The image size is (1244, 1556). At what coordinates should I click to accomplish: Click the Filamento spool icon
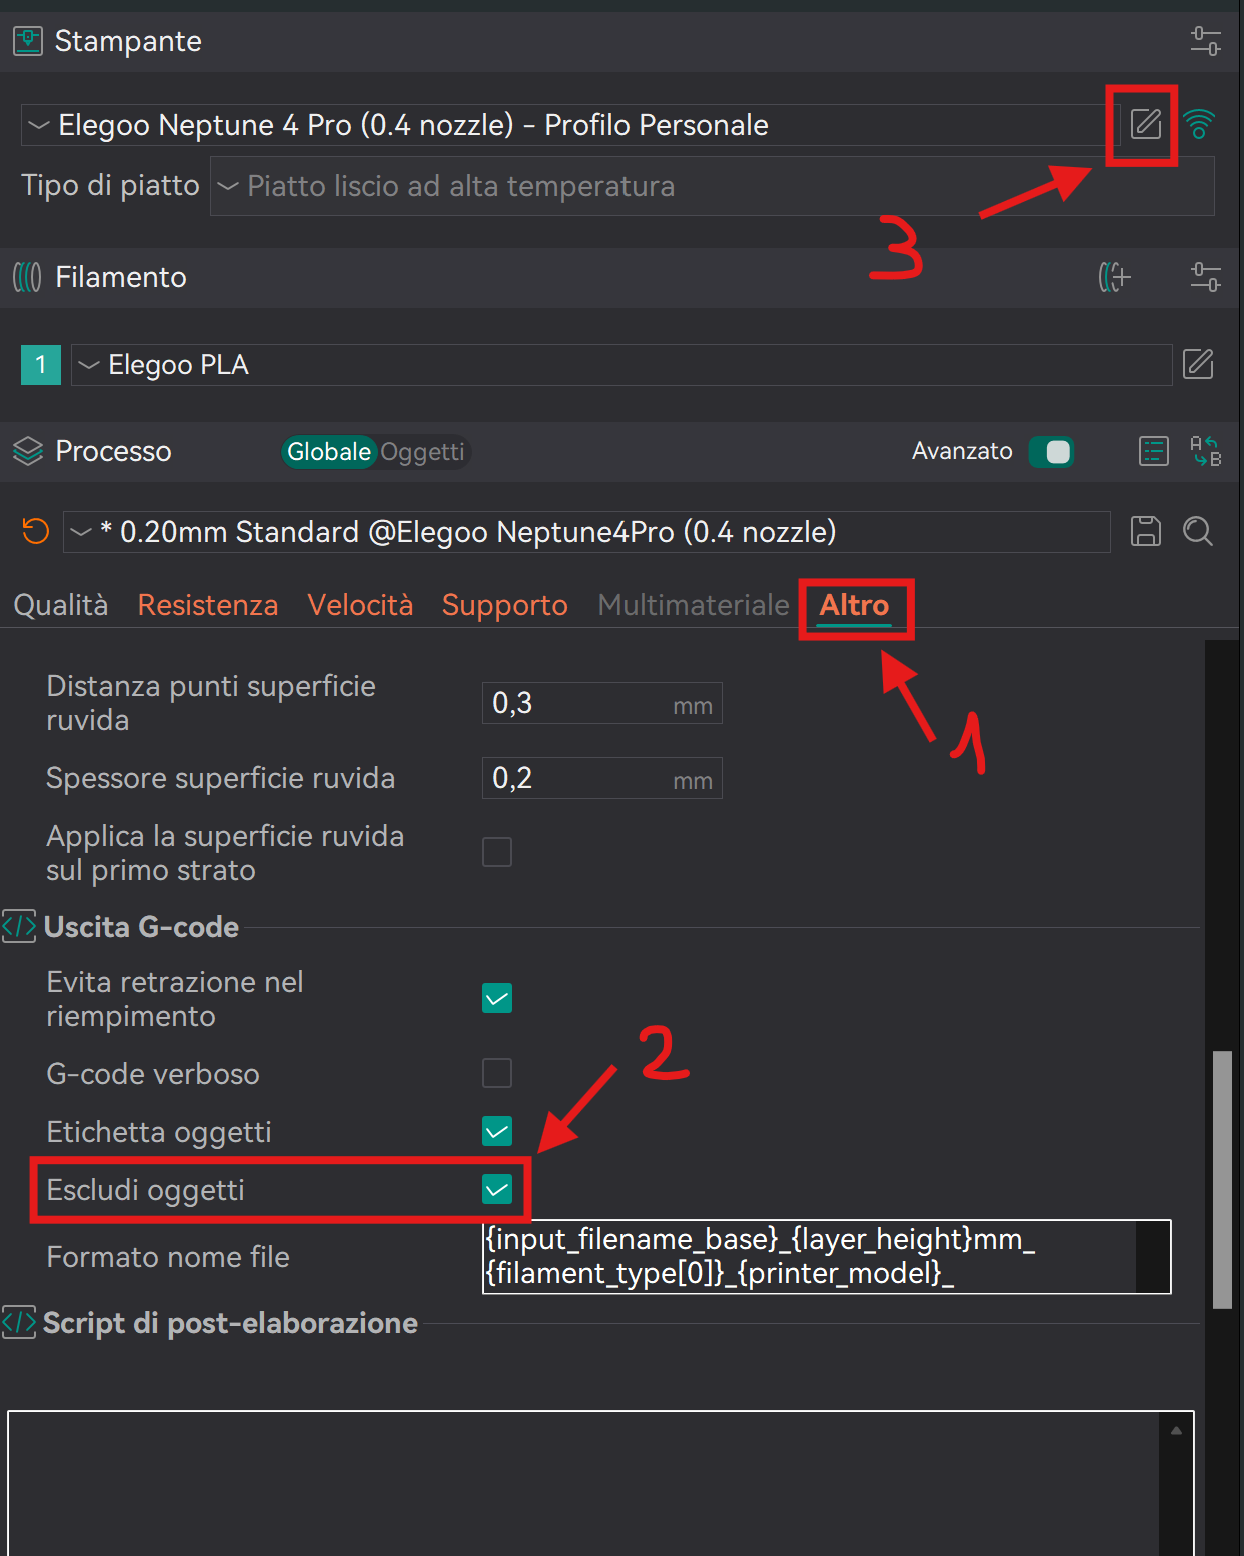[27, 277]
